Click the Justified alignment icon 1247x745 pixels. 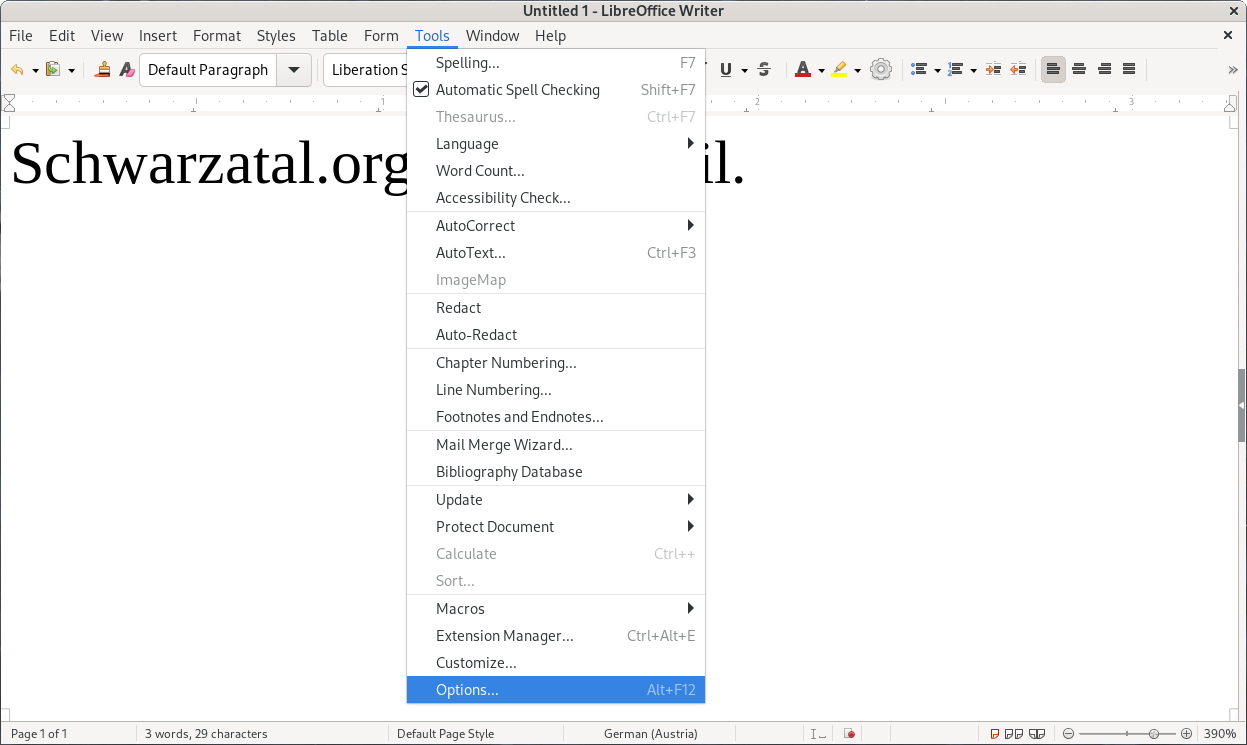(x=1129, y=70)
